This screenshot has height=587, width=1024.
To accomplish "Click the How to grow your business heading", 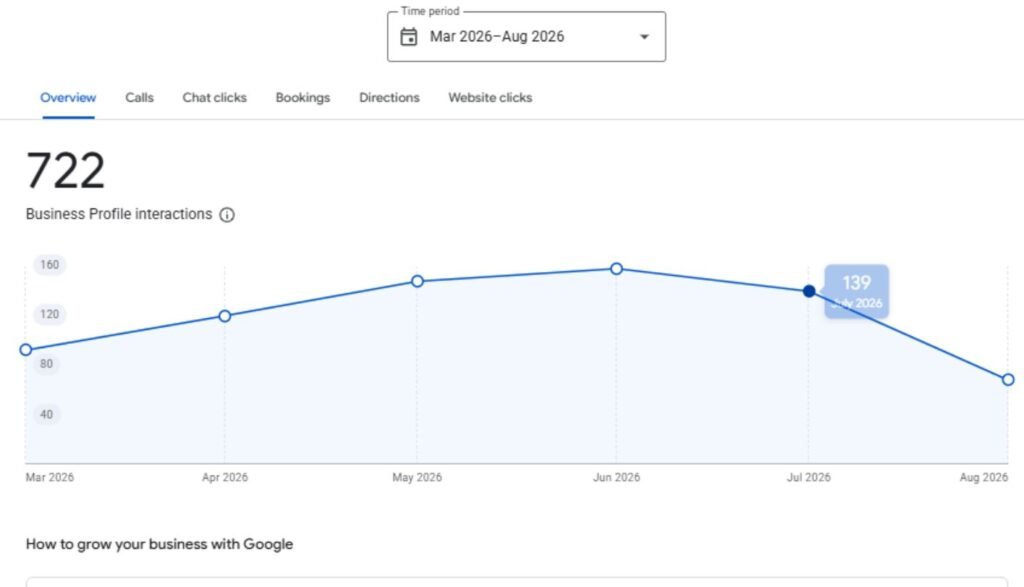I will click(159, 544).
